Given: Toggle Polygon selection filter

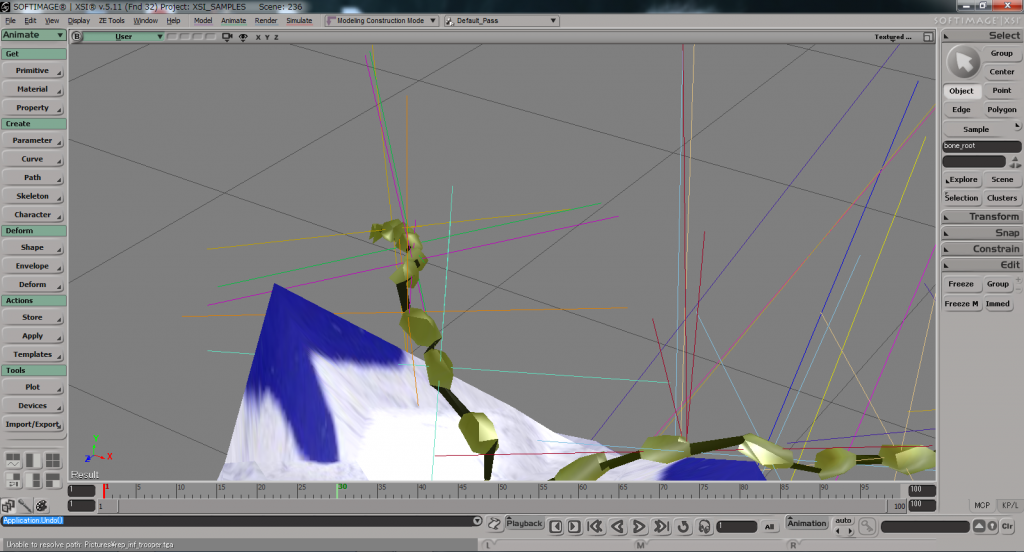Looking at the screenshot, I should 1002,110.
